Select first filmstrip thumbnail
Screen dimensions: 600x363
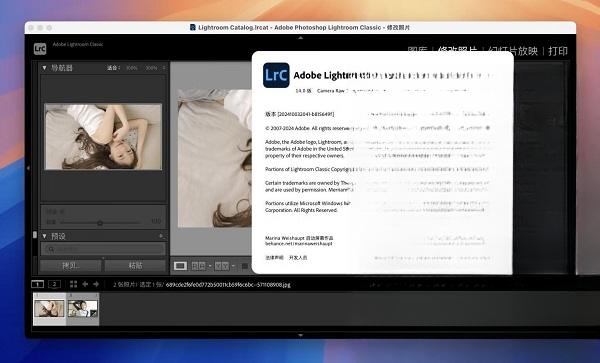pos(49,309)
